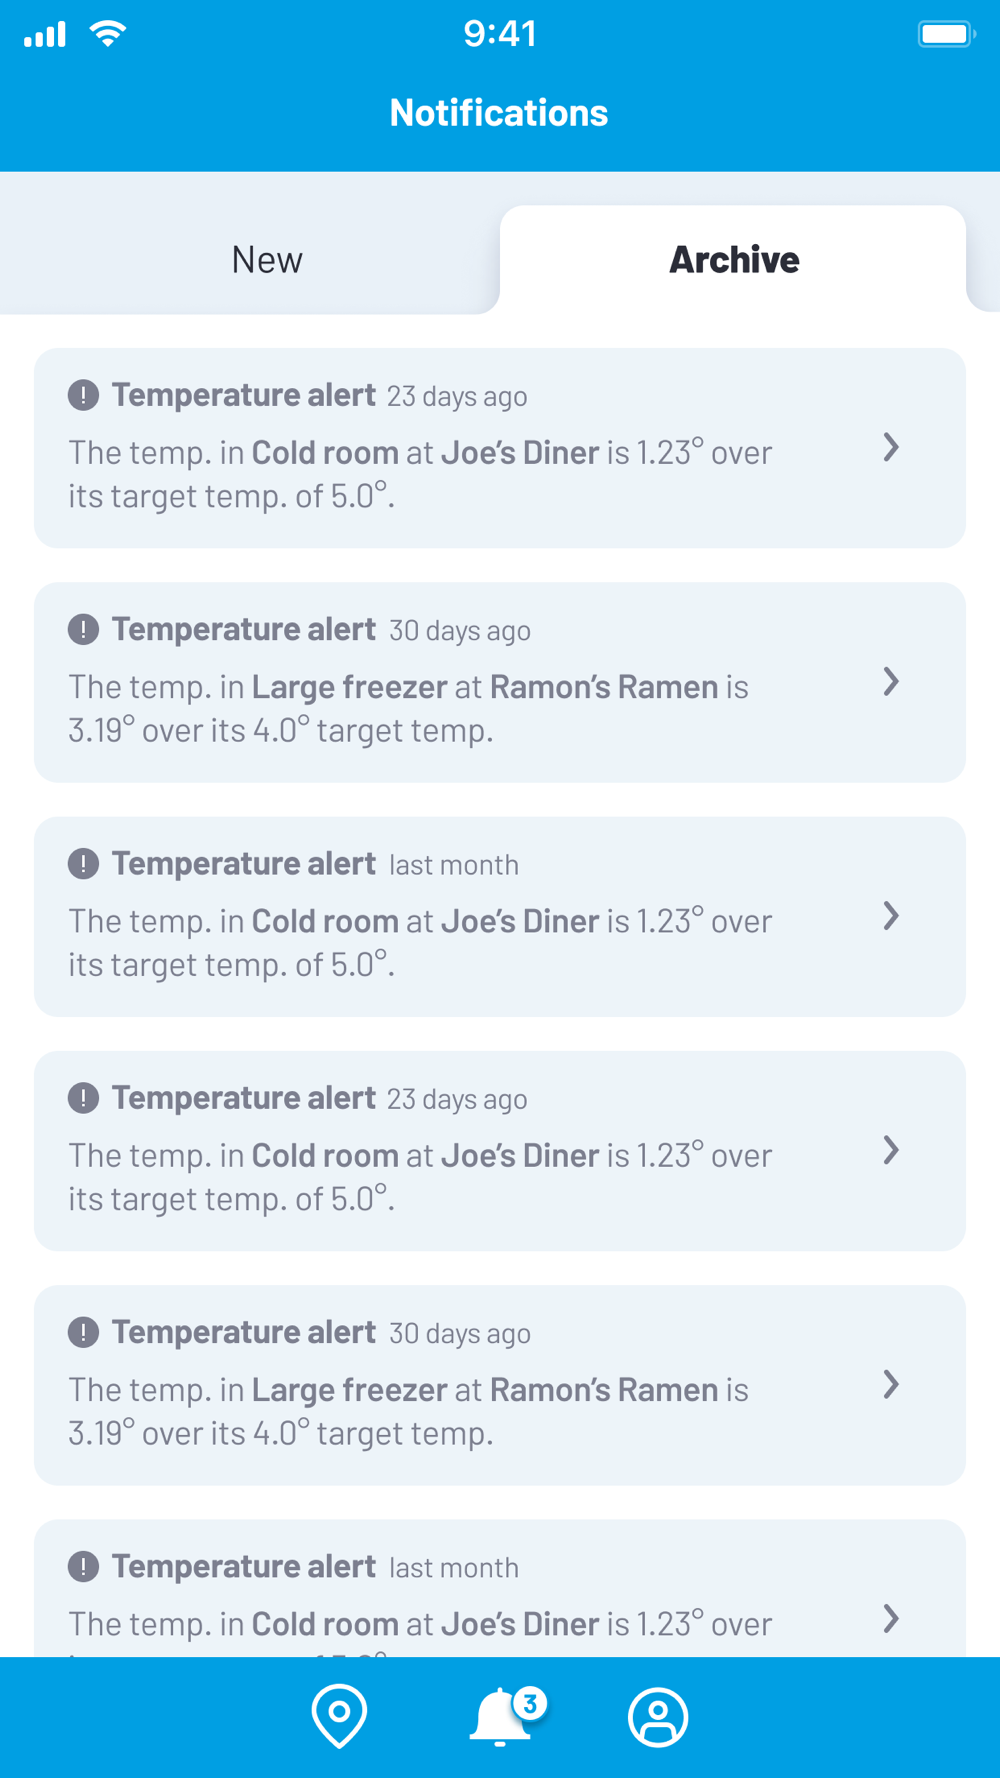Tap the notifications bell icon
Screen dimensions: 1000x1778
coord(499,1717)
